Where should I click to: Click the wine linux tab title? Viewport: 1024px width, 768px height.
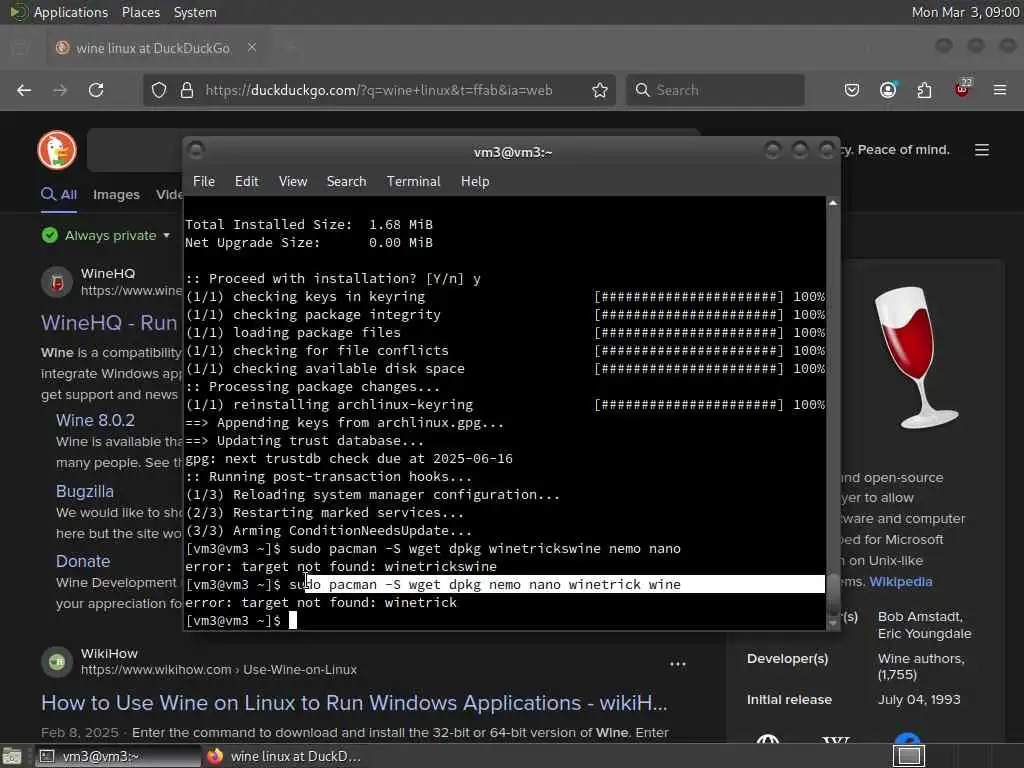(153, 48)
